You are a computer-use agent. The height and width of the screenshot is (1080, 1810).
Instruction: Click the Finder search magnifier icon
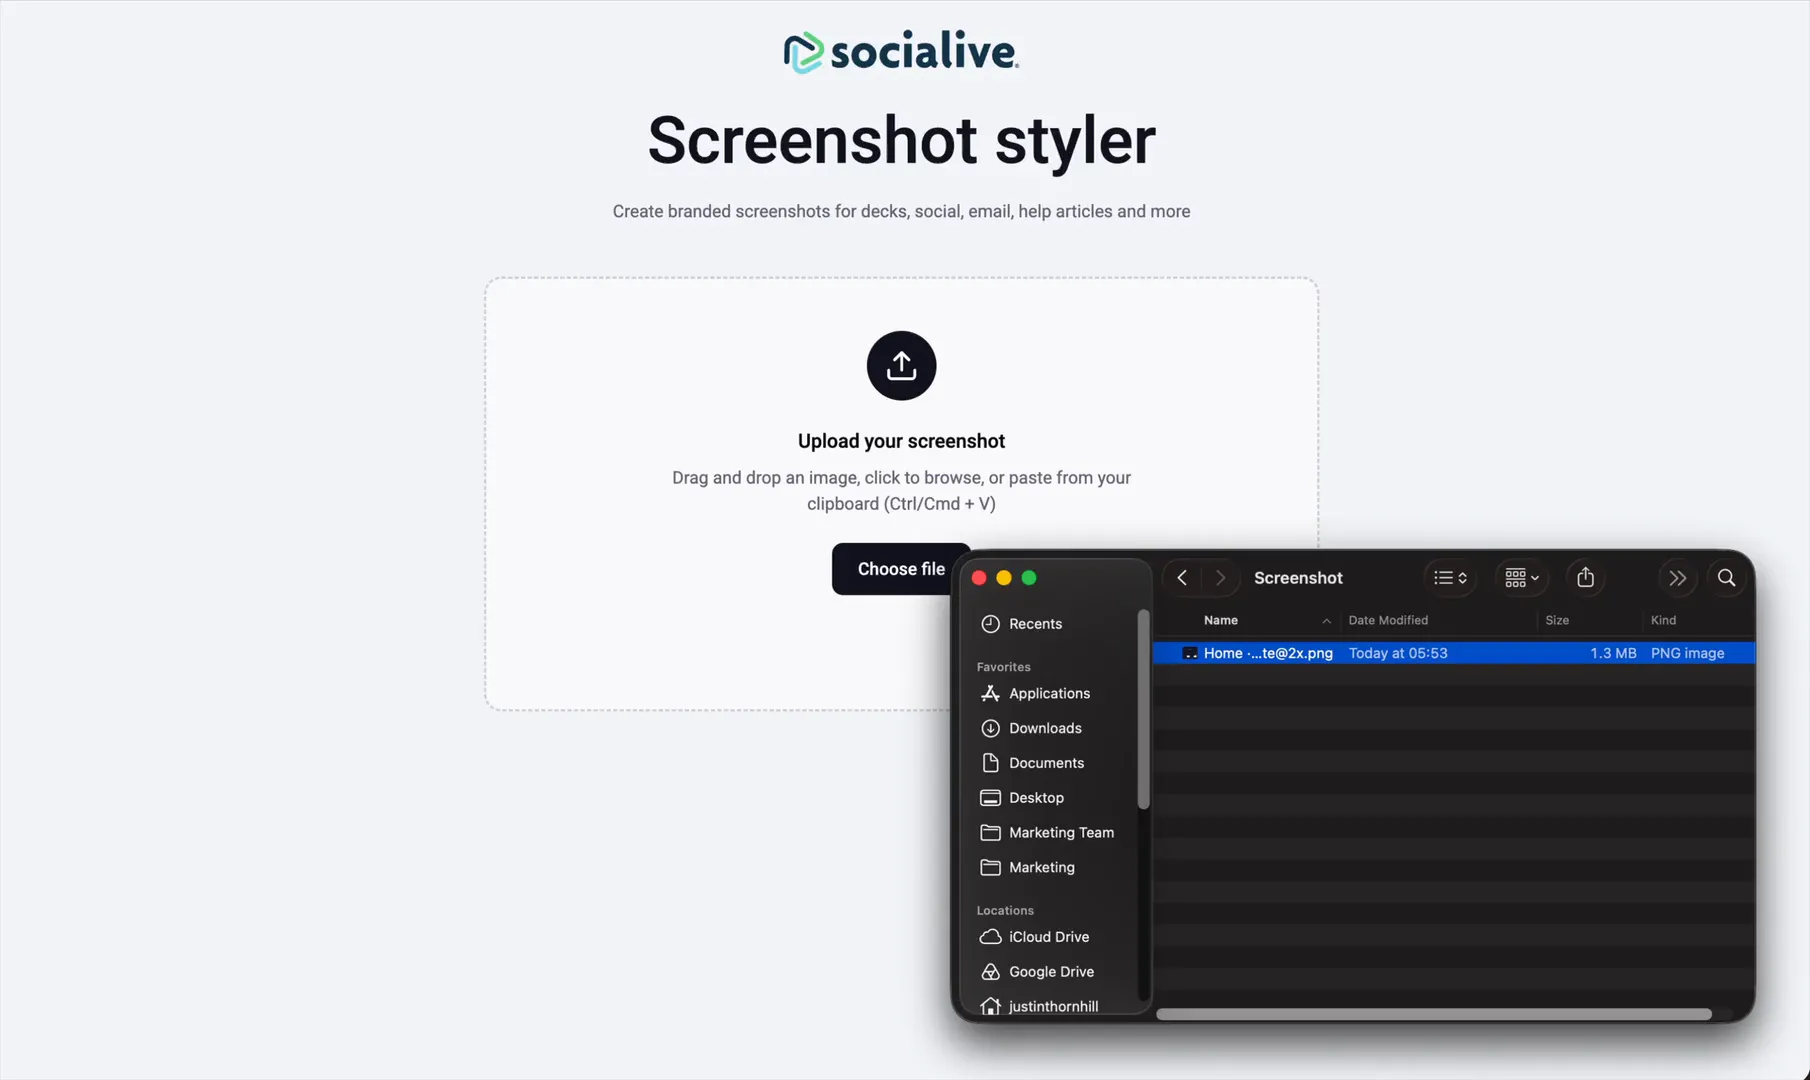click(x=1726, y=578)
